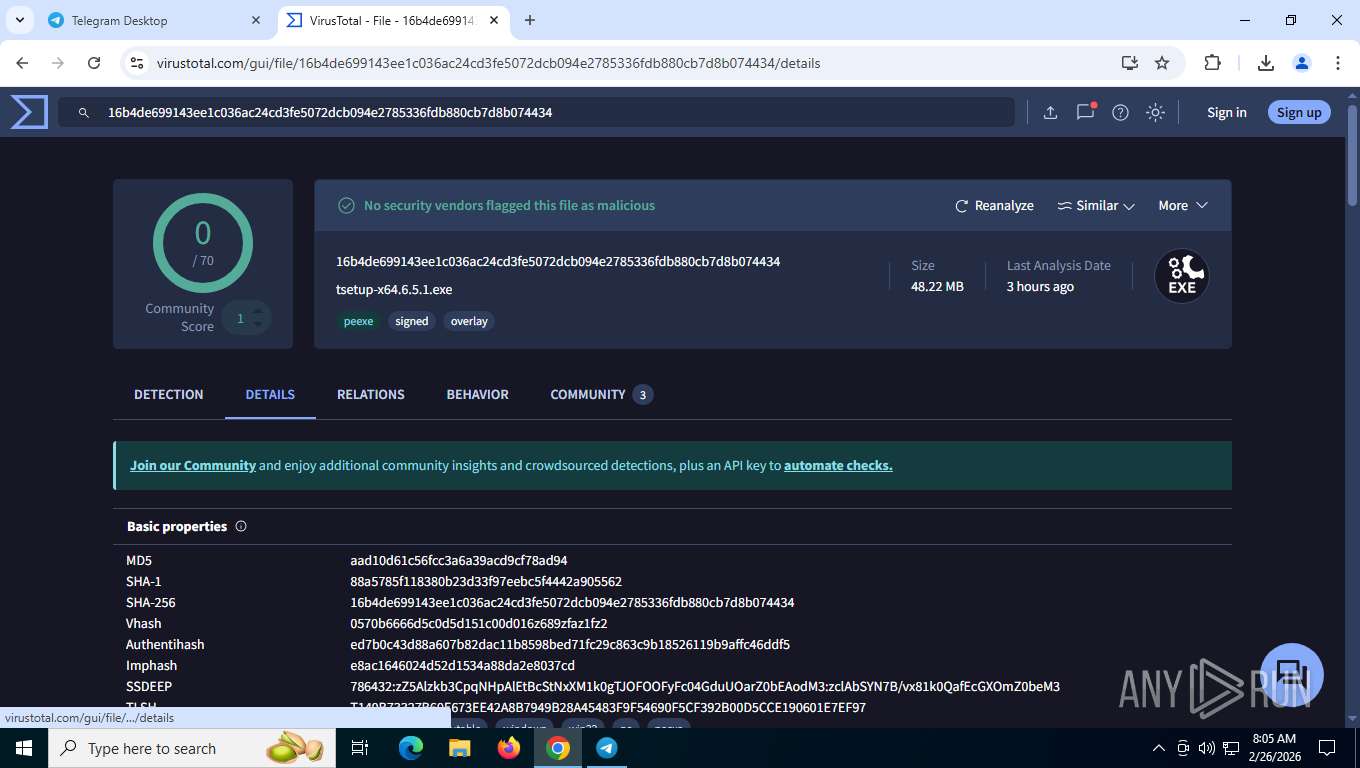The height and width of the screenshot is (768, 1360).
Task: View site information icon in address bar
Action: 137,63
